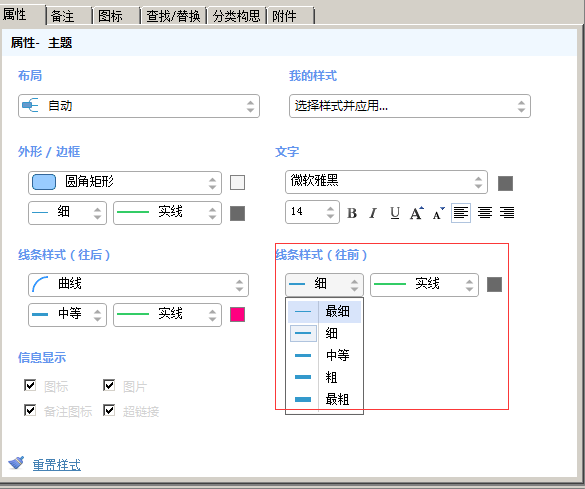Open the shape fill color swatch
The image size is (585, 489).
237,183
